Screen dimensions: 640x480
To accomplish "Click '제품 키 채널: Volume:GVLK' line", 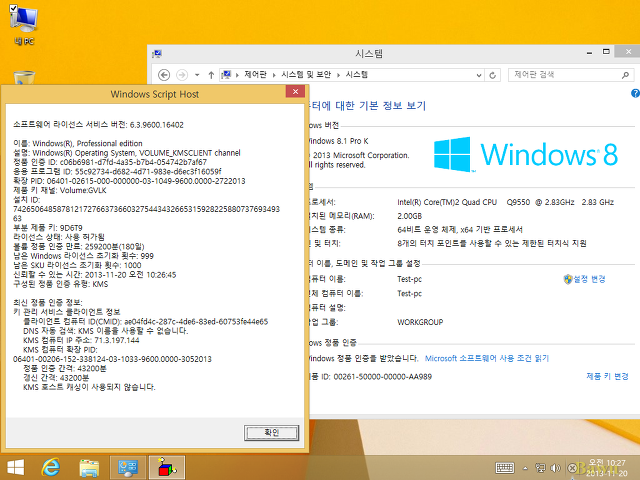I will (60, 190).
